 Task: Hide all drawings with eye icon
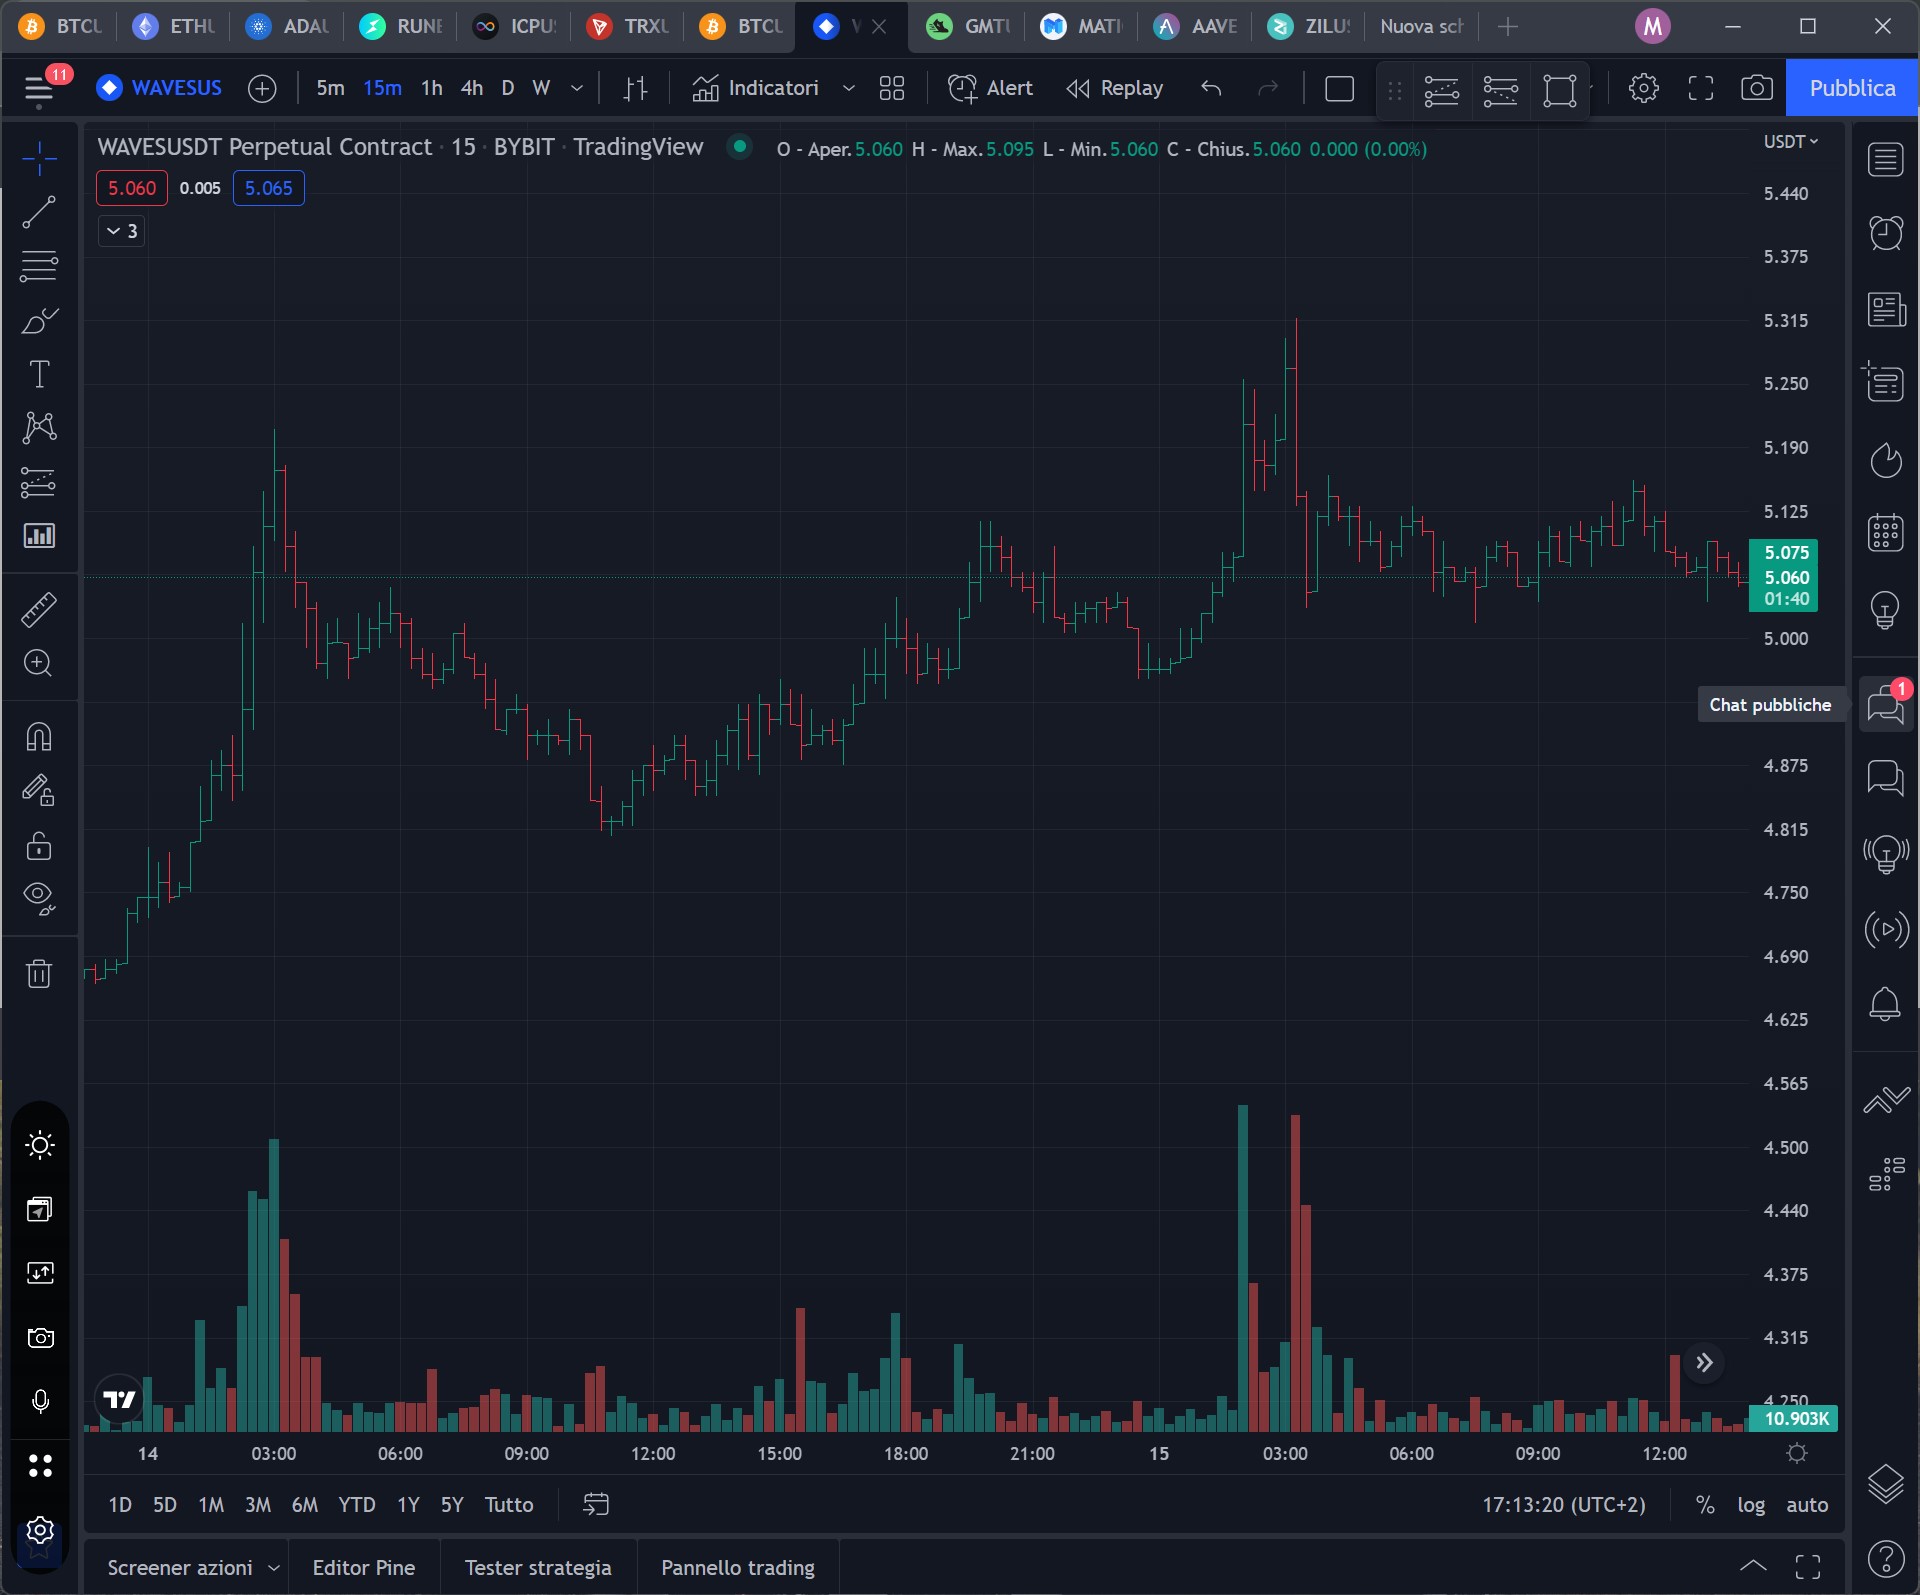[39, 899]
